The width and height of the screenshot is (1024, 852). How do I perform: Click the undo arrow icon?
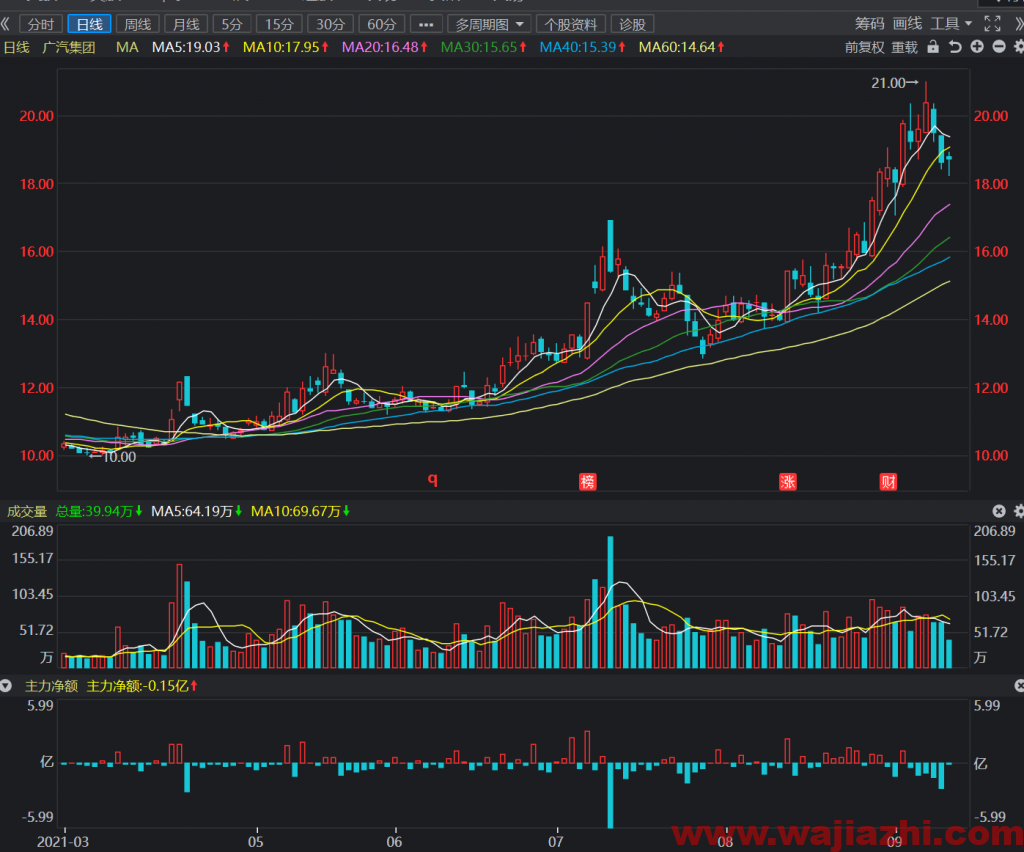955,47
